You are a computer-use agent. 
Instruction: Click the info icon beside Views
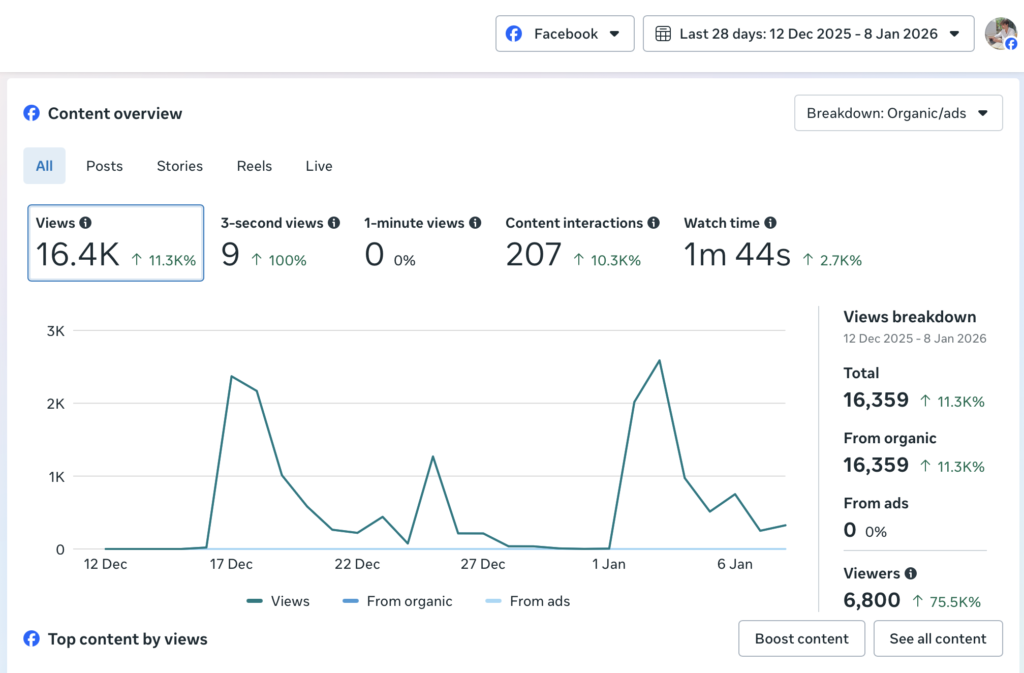[86, 223]
